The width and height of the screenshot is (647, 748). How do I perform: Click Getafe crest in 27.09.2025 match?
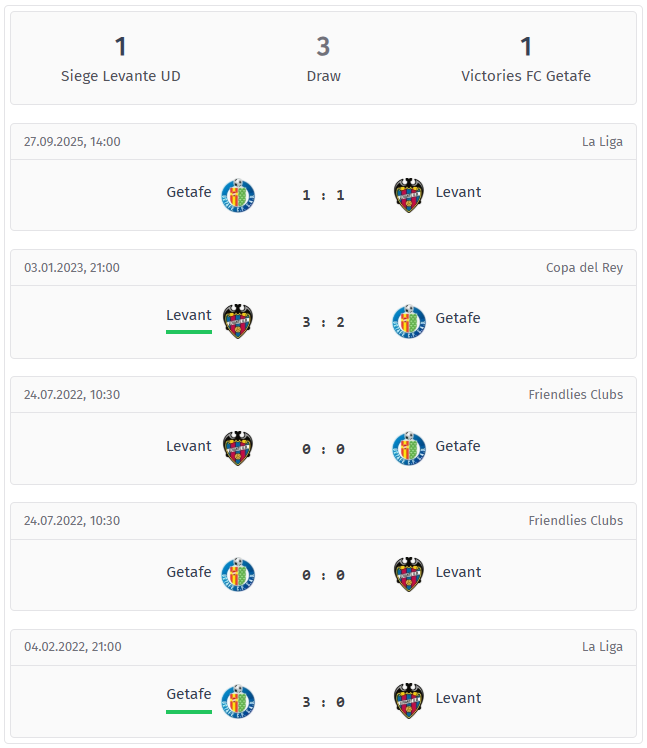(x=238, y=195)
